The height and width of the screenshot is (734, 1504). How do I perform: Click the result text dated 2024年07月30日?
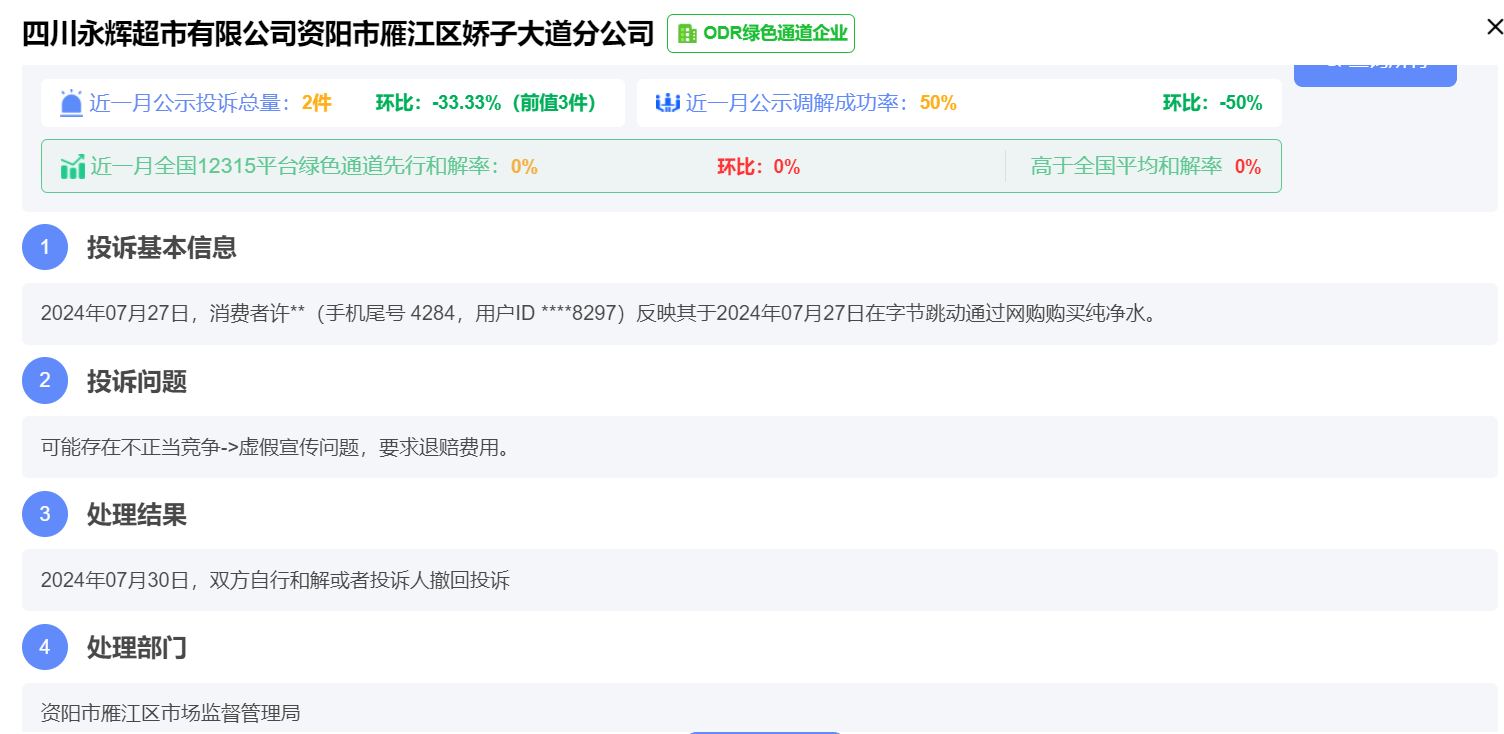[275, 580]
